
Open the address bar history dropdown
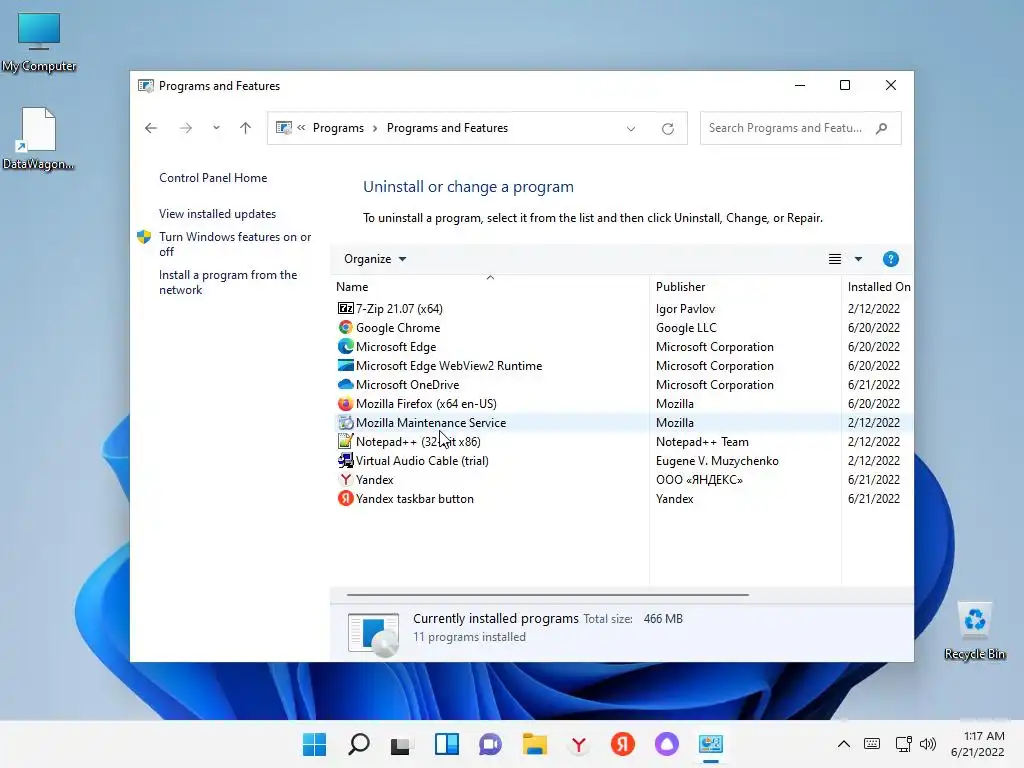point(631,129)
